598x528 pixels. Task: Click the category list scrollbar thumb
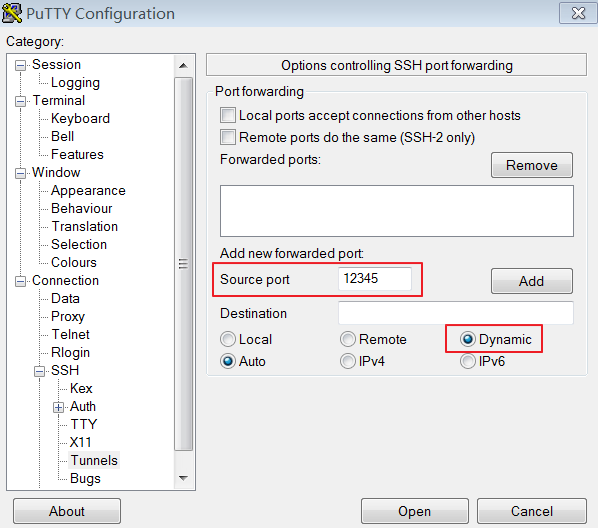183,264
